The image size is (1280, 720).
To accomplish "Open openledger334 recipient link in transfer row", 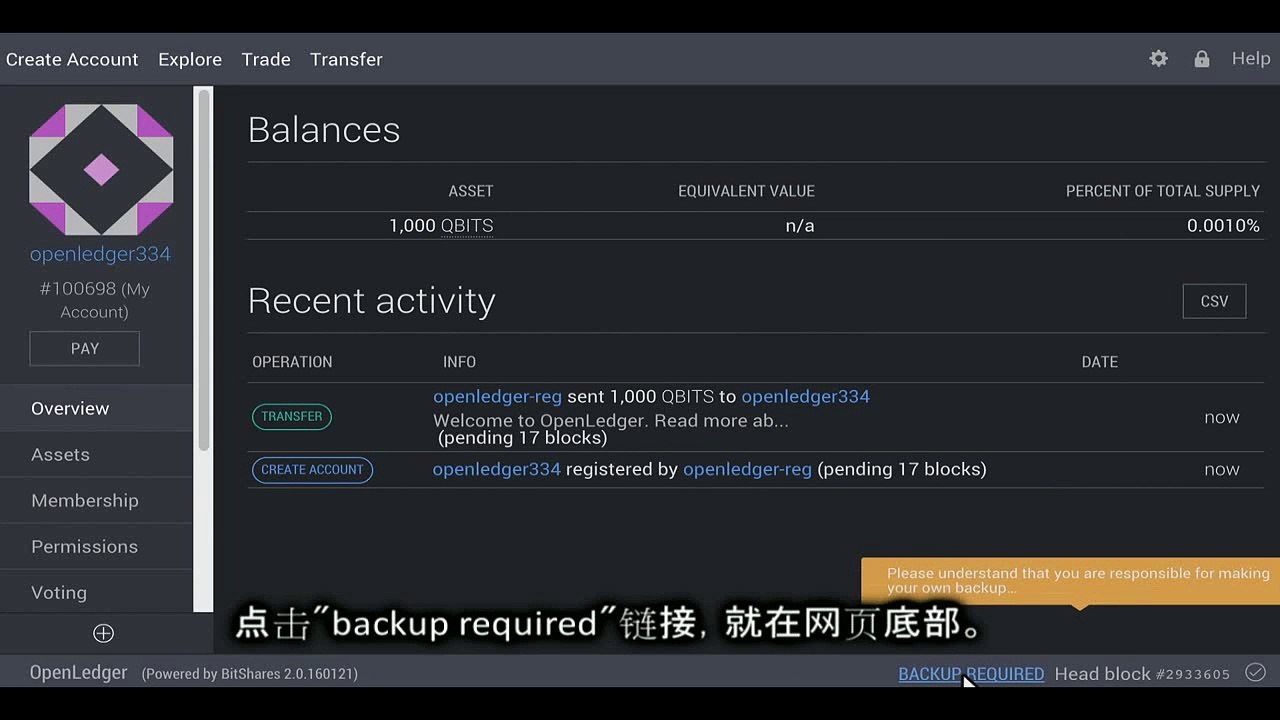I will point(805,397).
